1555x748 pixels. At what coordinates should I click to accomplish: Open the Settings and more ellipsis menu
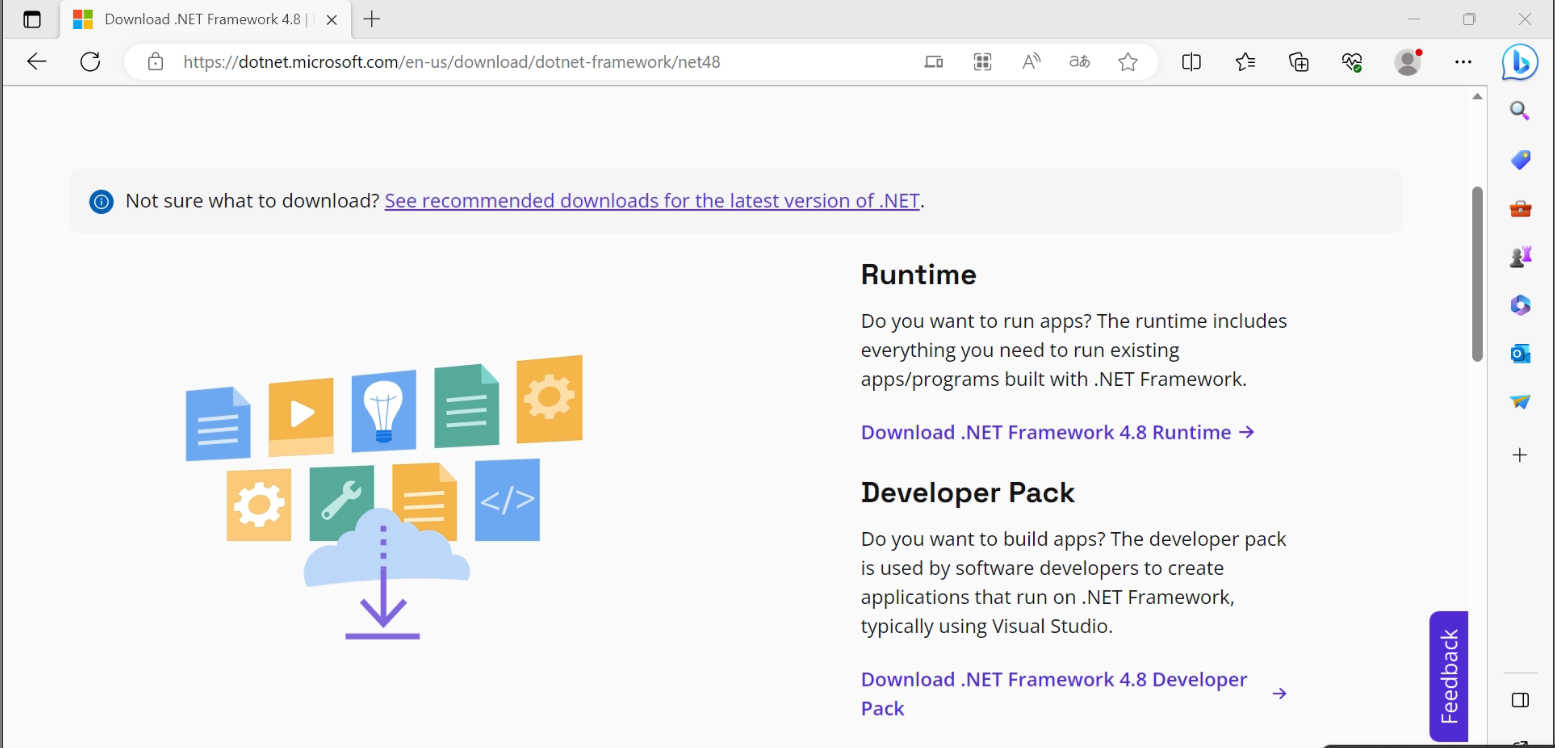(1463, 62)
